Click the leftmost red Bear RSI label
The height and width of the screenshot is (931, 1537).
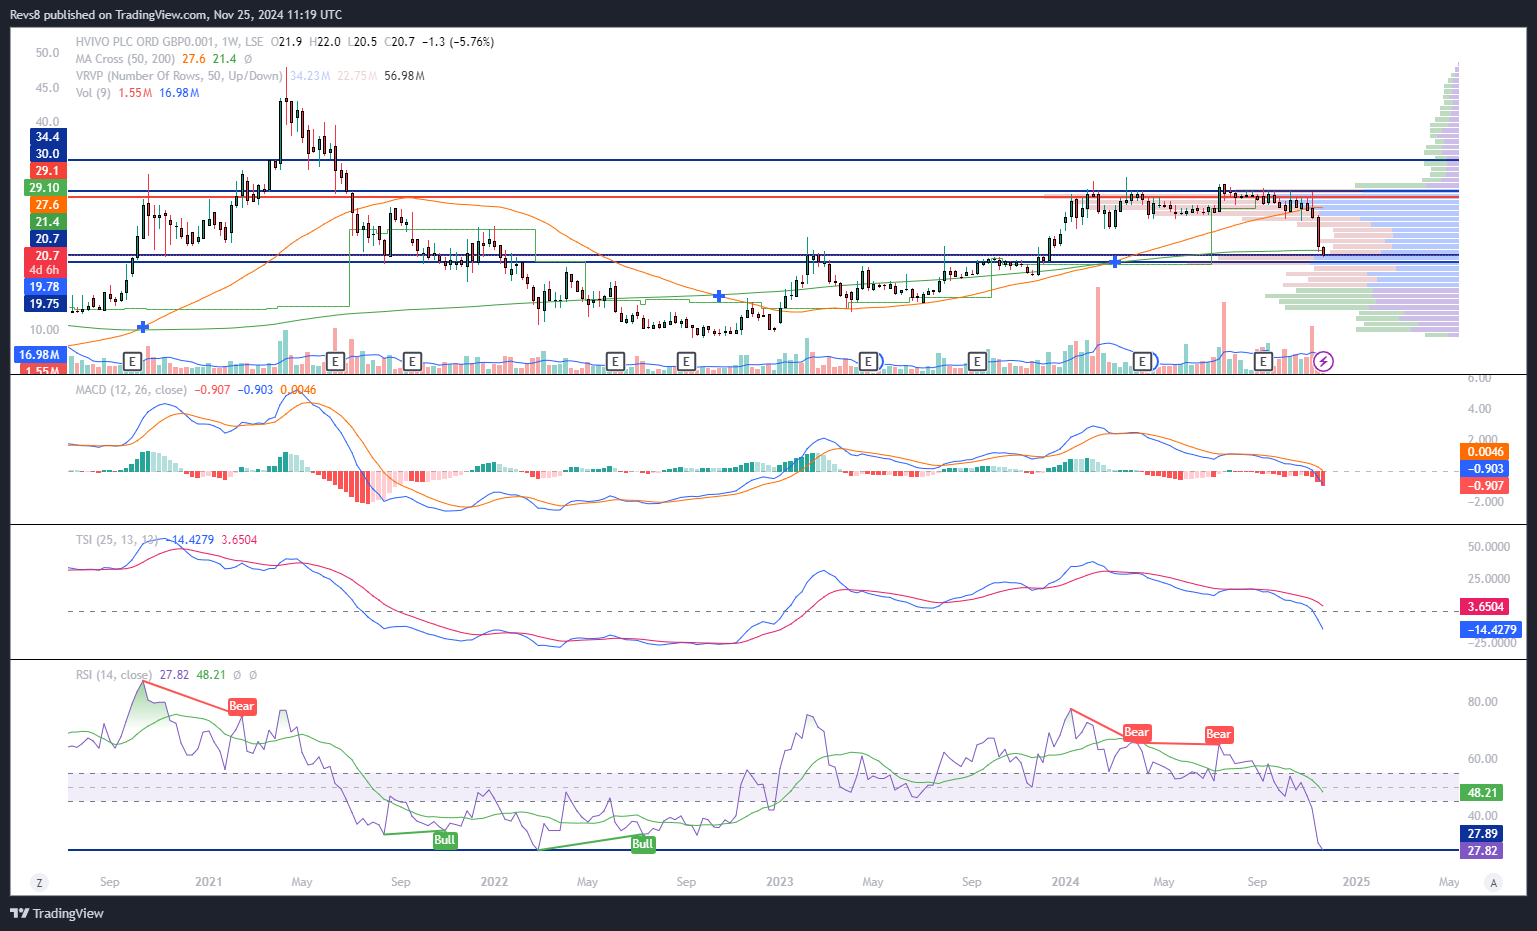point(242,706)
